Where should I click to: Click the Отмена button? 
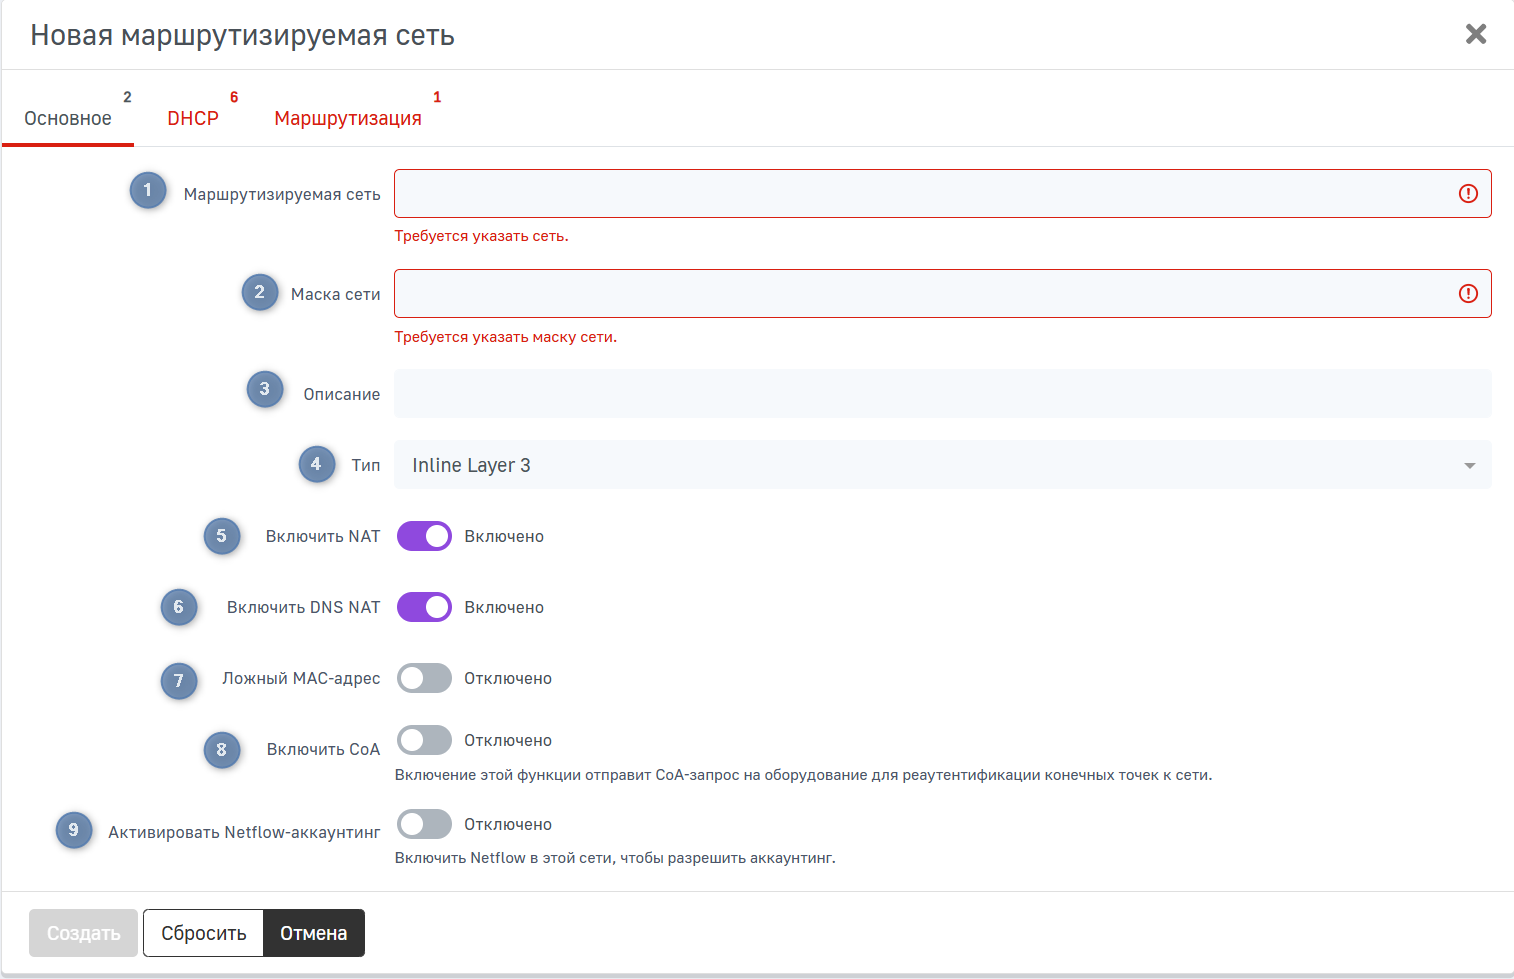pos(313,933)
